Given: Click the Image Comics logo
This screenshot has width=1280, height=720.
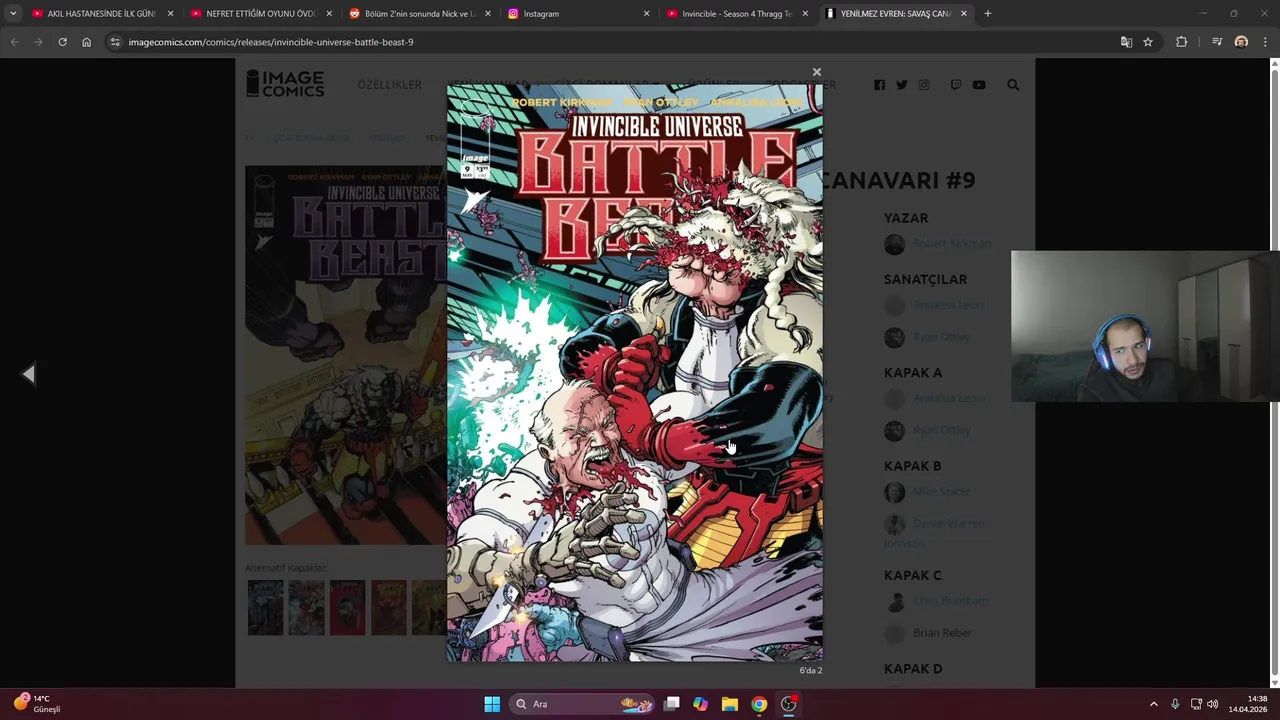Looking at the screenshot, I should pos(285,84).
